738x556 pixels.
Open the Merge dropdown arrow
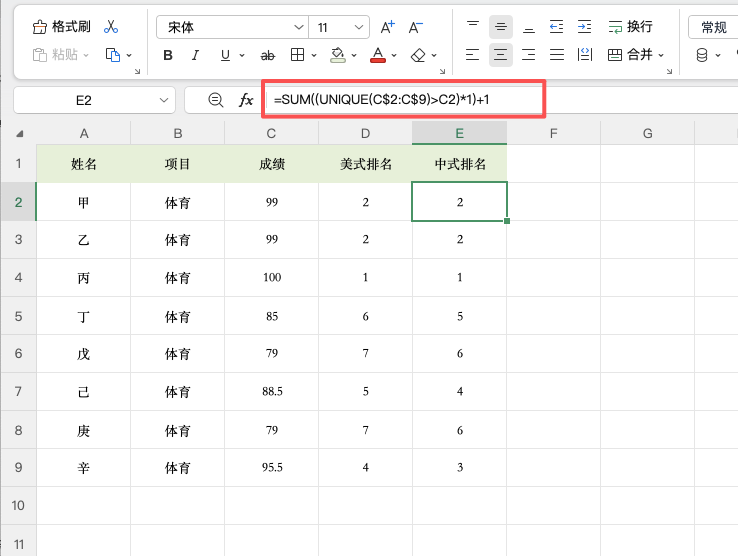[661, 56]
